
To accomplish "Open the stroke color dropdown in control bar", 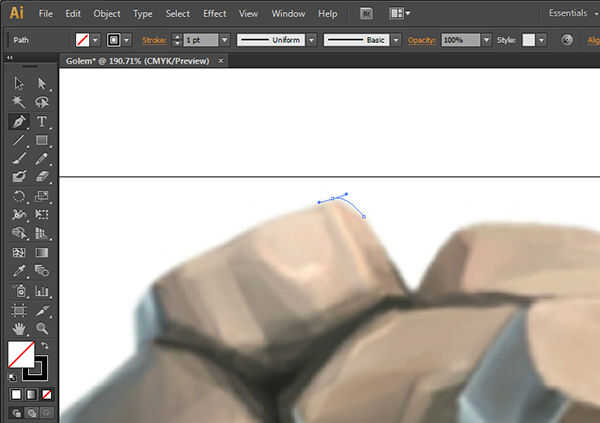I will click(127, 40).
